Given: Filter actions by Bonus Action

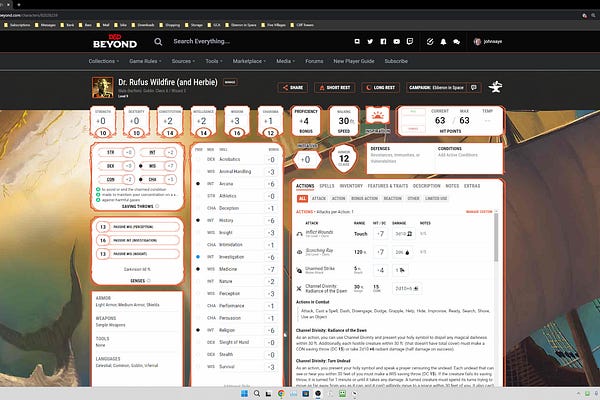Looking at the screenshot, I should (364, 199).
